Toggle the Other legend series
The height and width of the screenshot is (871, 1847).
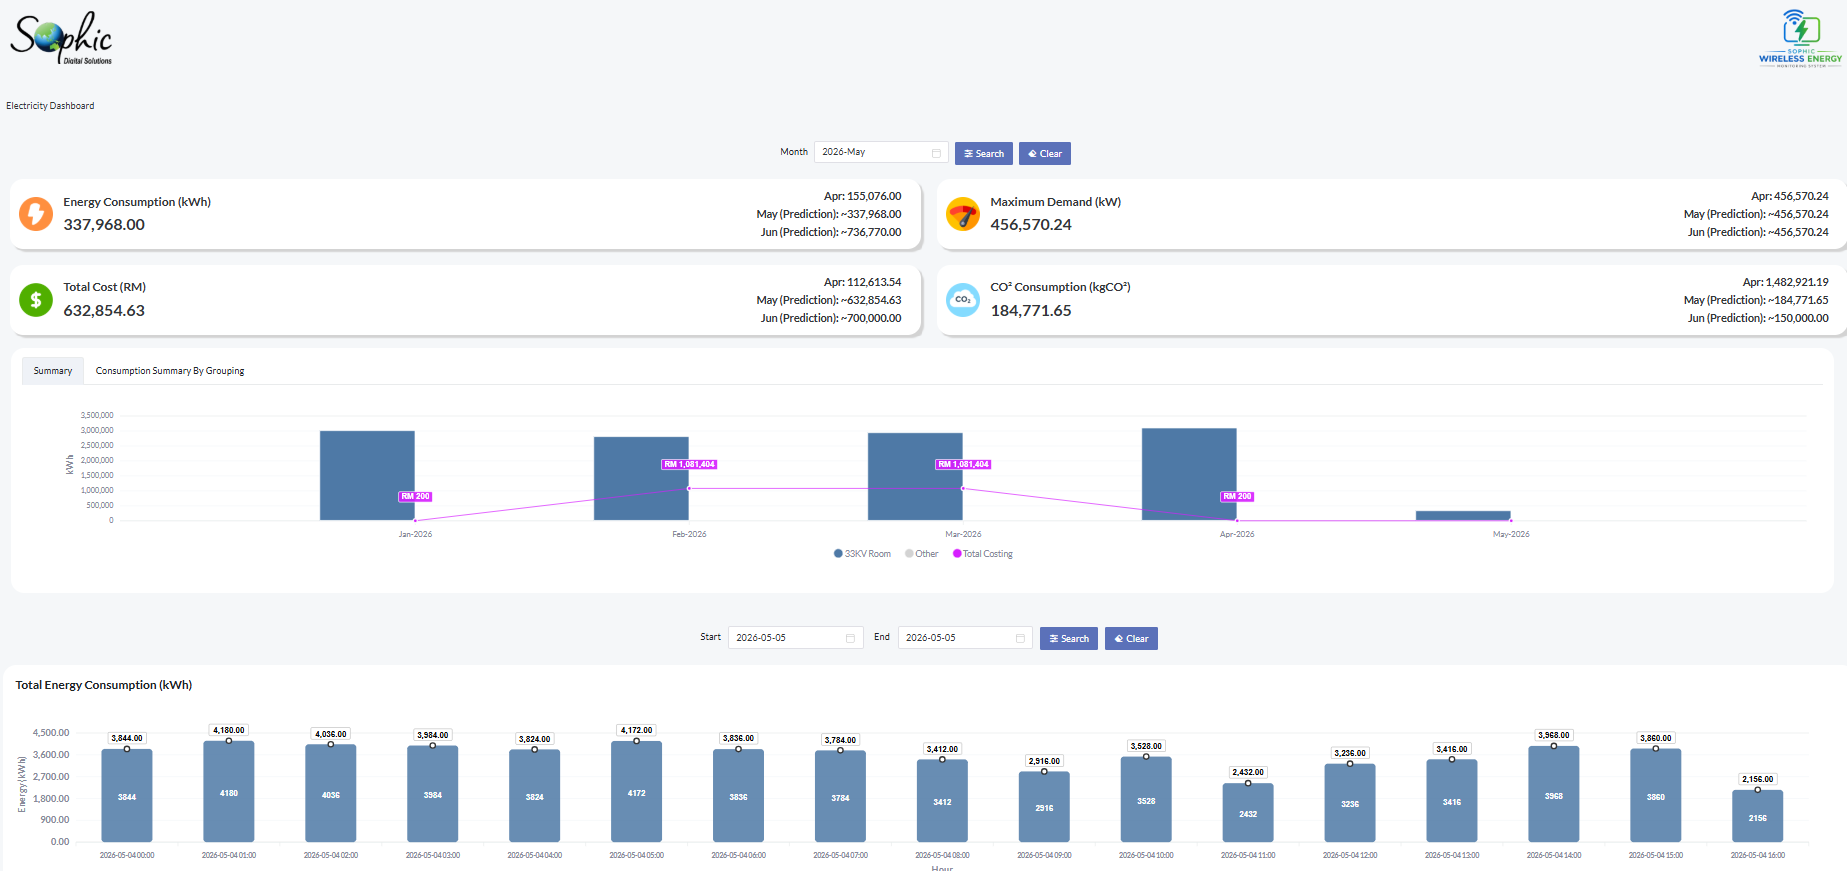click(922, 554)
